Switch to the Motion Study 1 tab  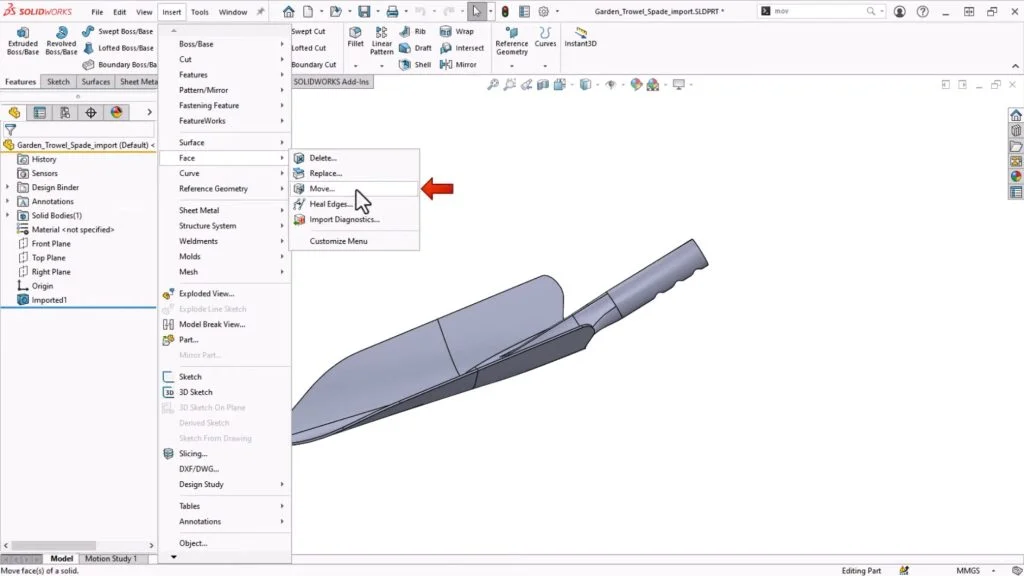(x=110, y=558)
